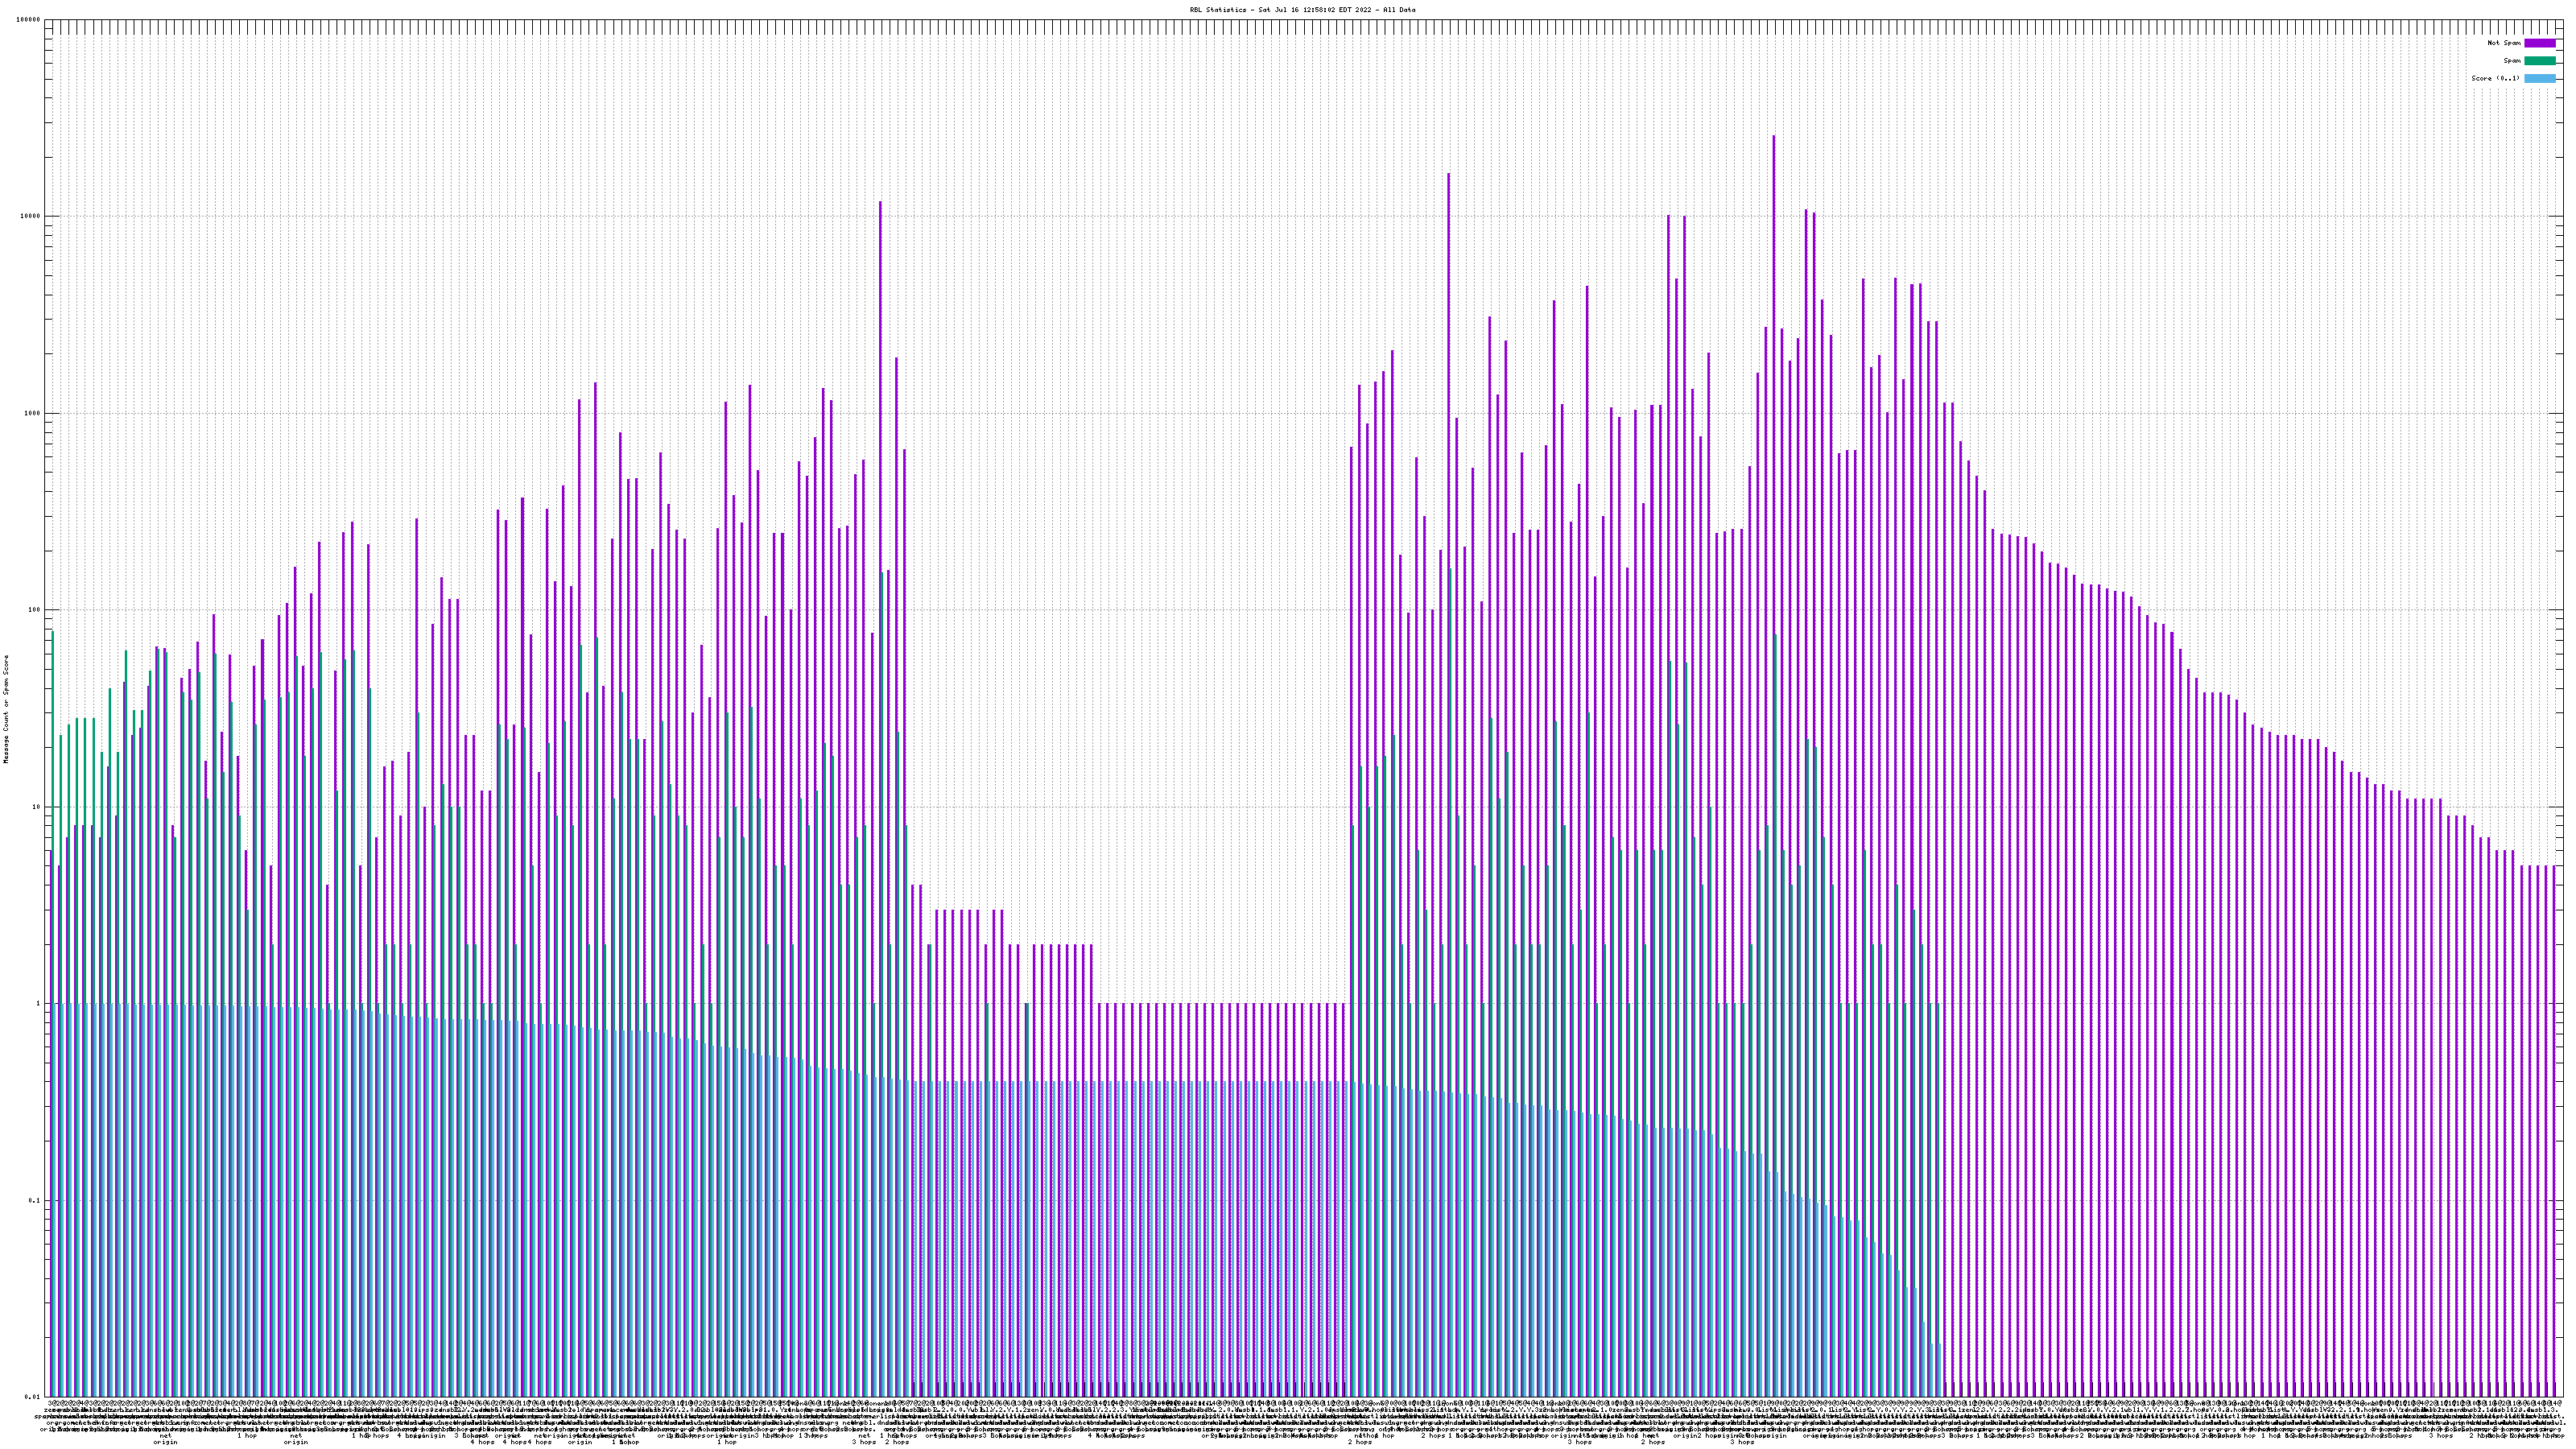Image resolution: width=2576 pixels, height=1449 pixels.
Task: Click the 10000 y-axis tick label
Action: click(x=31, y=217)
